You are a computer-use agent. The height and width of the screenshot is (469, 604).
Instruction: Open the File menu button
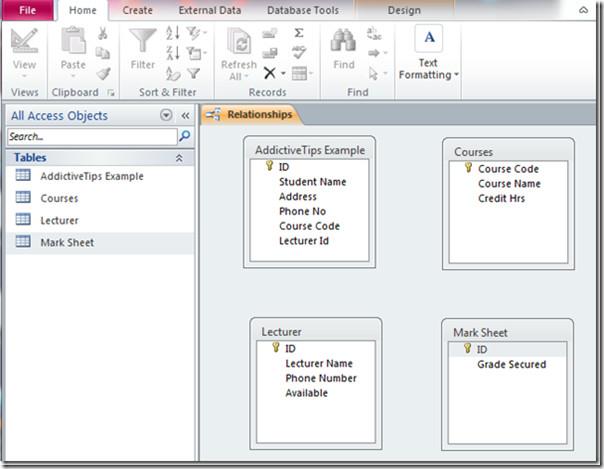(x=28, y=10)
